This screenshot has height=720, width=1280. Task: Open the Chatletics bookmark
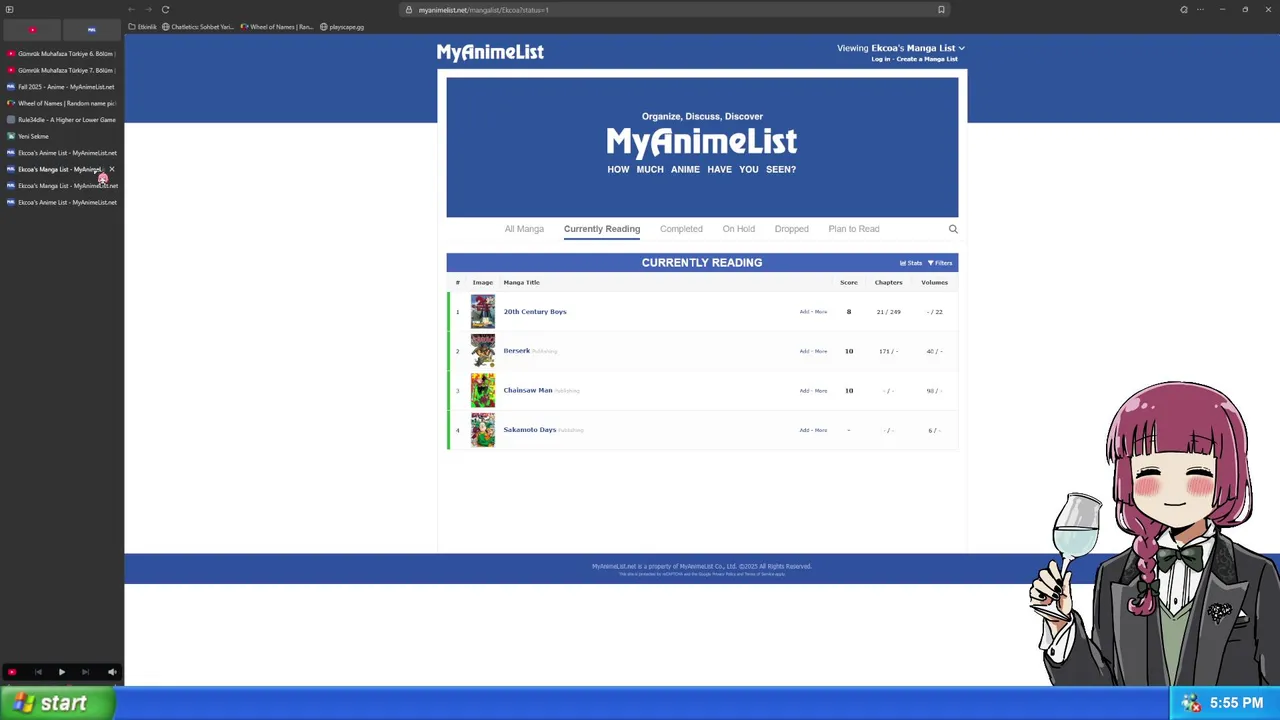coord(198,27)
